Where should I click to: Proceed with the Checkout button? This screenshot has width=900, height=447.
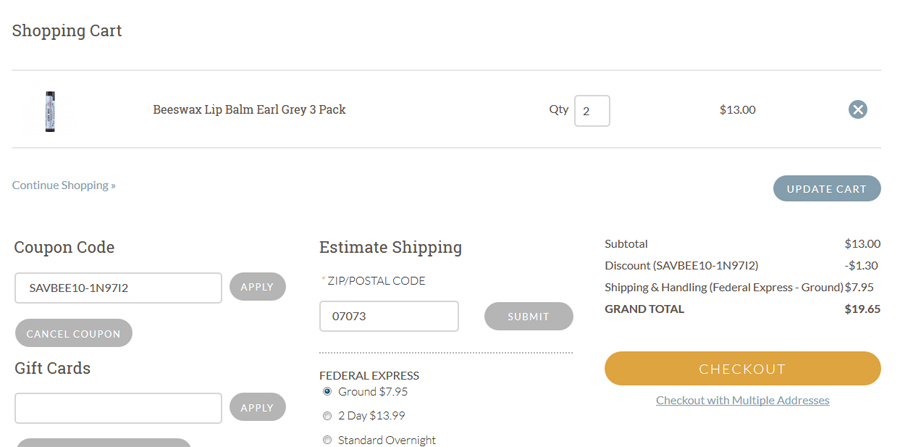(742, 368)
